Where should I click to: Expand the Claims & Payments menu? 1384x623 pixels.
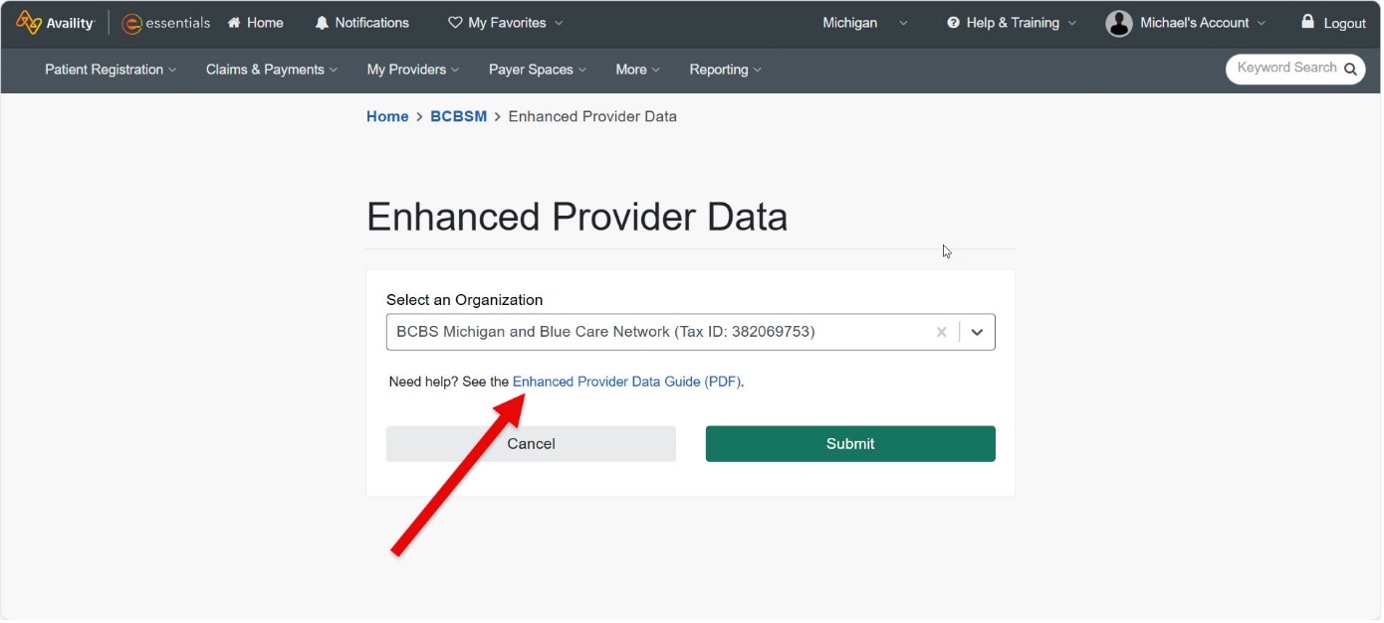[x=271, y=70]
